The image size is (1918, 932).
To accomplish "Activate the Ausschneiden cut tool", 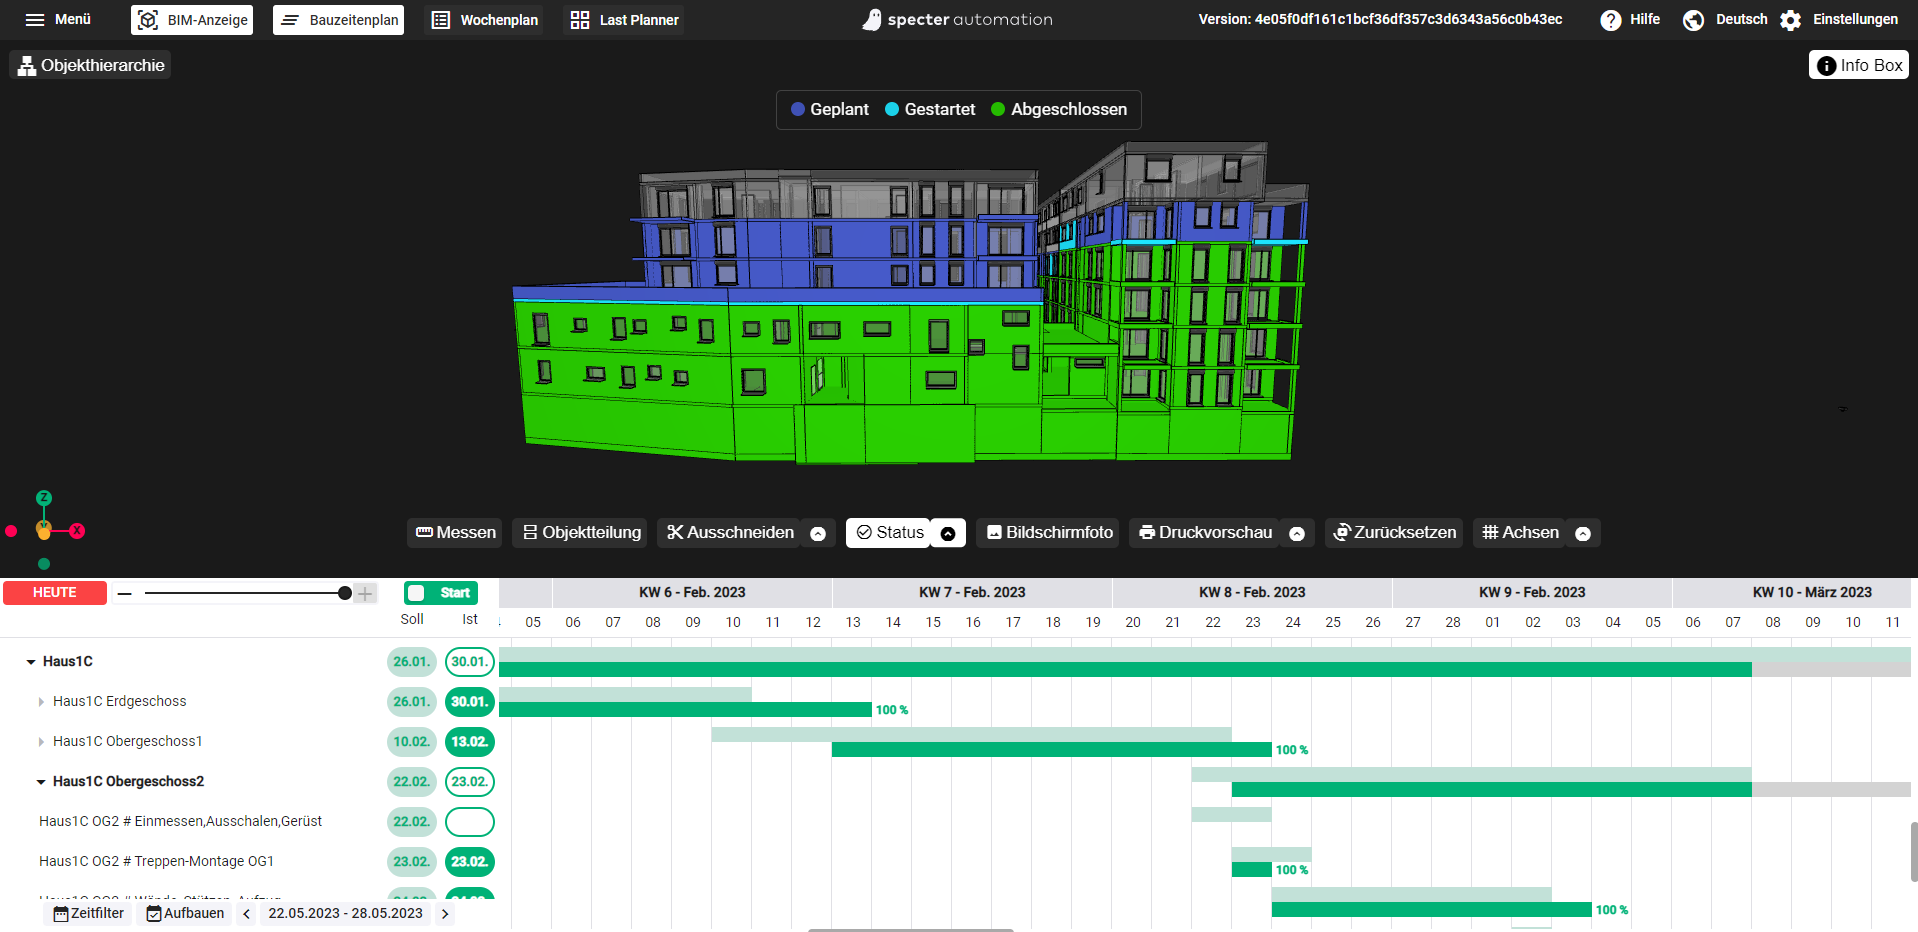I will [x=730, y=533].
